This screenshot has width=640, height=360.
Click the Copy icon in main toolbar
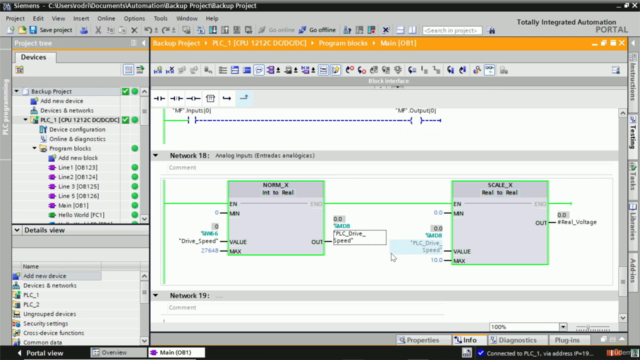click(110, 30)
